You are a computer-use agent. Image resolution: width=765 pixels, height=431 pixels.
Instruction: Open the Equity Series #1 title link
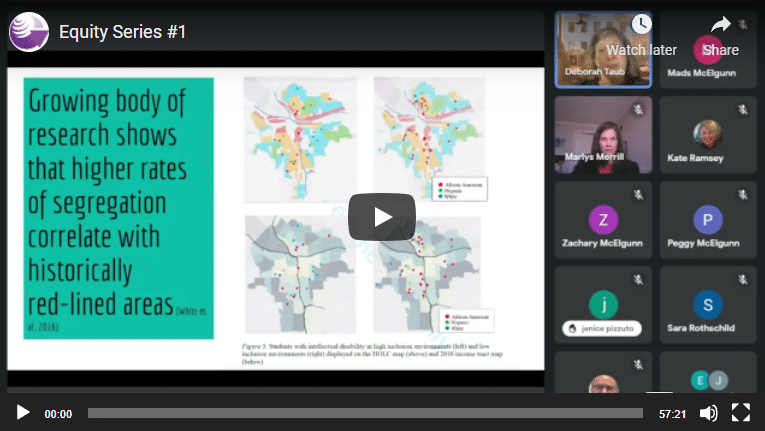point(122,32)
